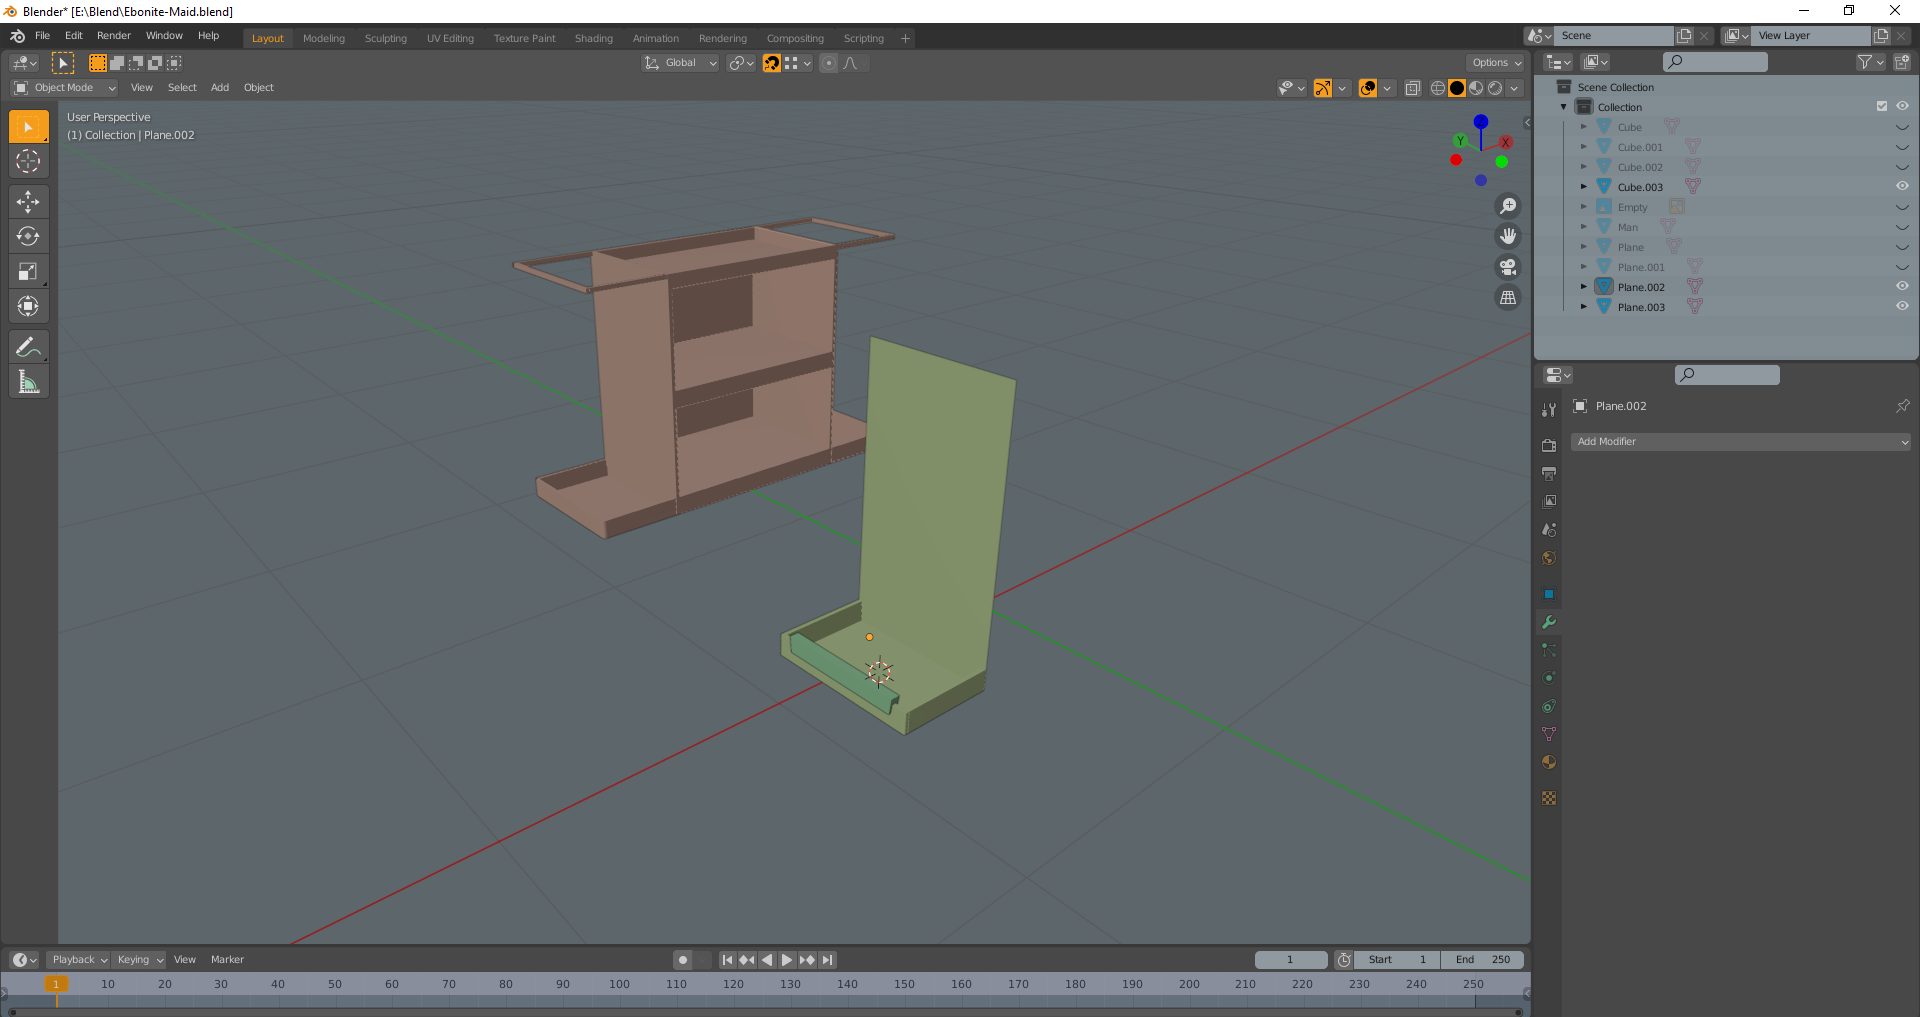Viewport: 1920px width, 1017px height.
Task: Select Plane.003 in outliner
Action: pos(1641,307)
